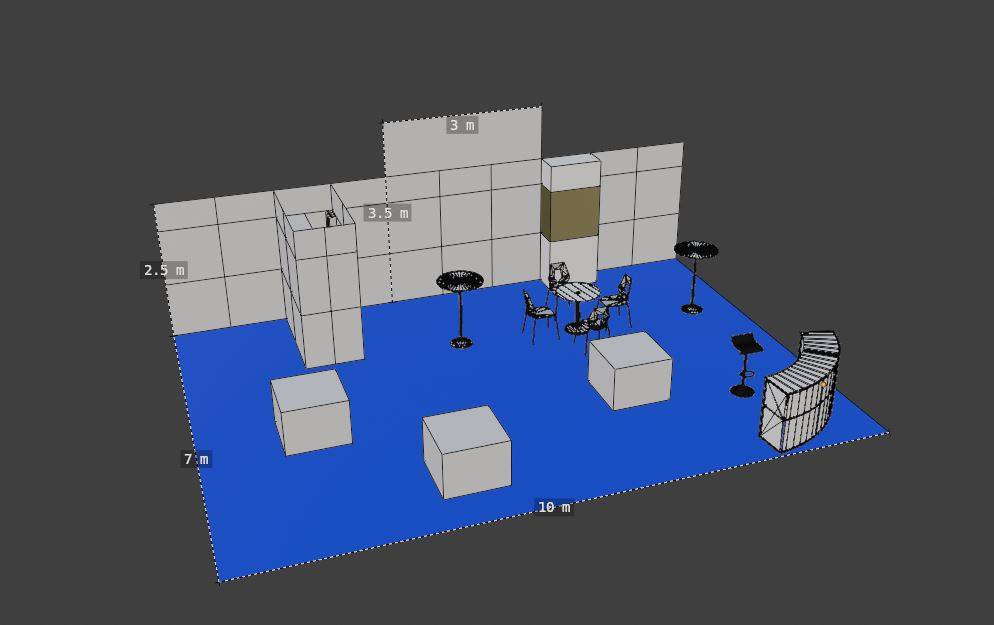Select the white block above the olive panel

pyautogui.click(x=570, y=171)
